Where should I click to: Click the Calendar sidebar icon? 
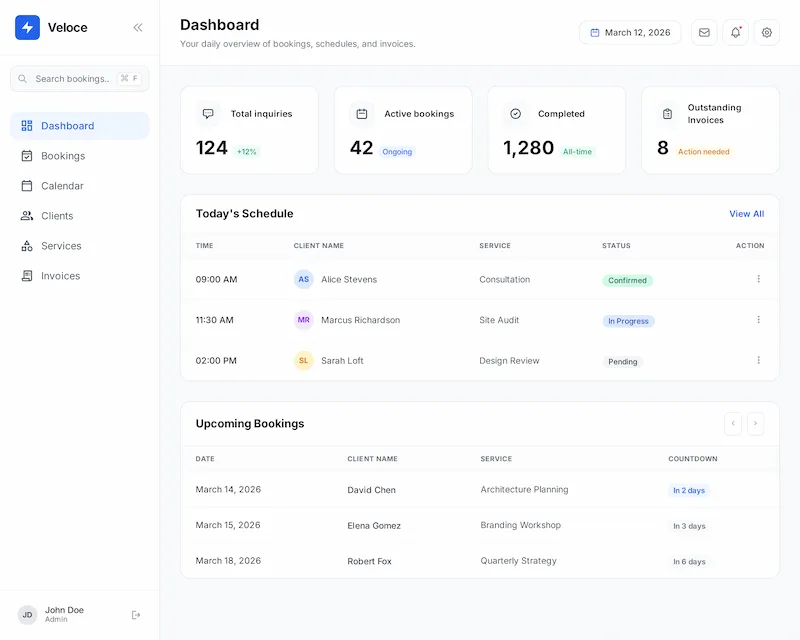click(27, 186)
